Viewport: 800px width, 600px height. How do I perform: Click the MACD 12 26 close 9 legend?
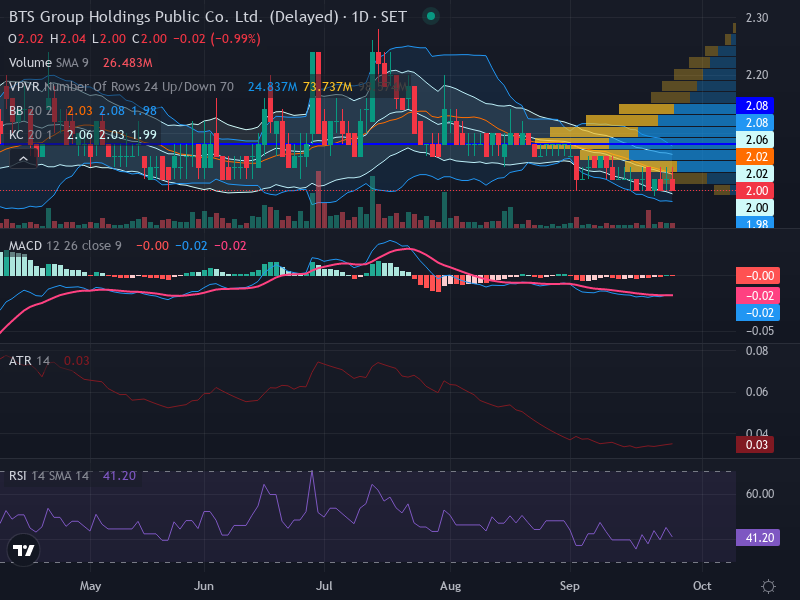[x=65, y=246]
